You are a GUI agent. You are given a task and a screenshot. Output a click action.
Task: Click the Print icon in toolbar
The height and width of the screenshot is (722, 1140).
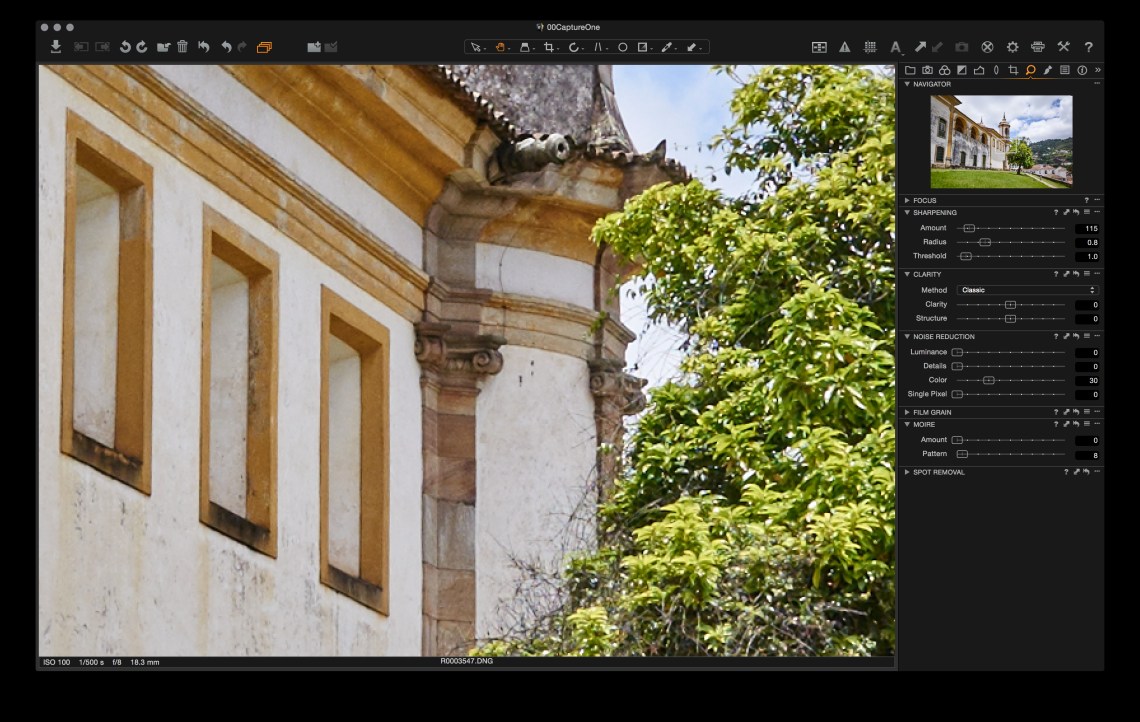[1037, 47]
